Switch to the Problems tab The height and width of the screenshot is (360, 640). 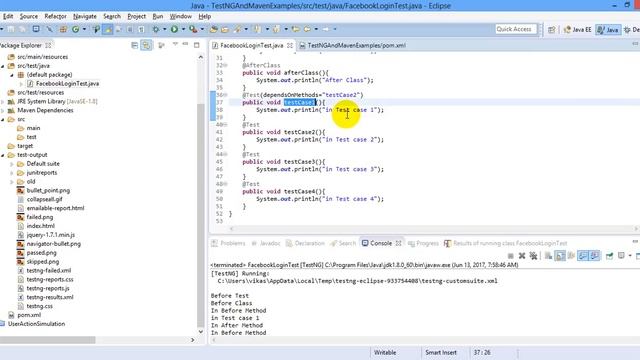tap(229, 243)
